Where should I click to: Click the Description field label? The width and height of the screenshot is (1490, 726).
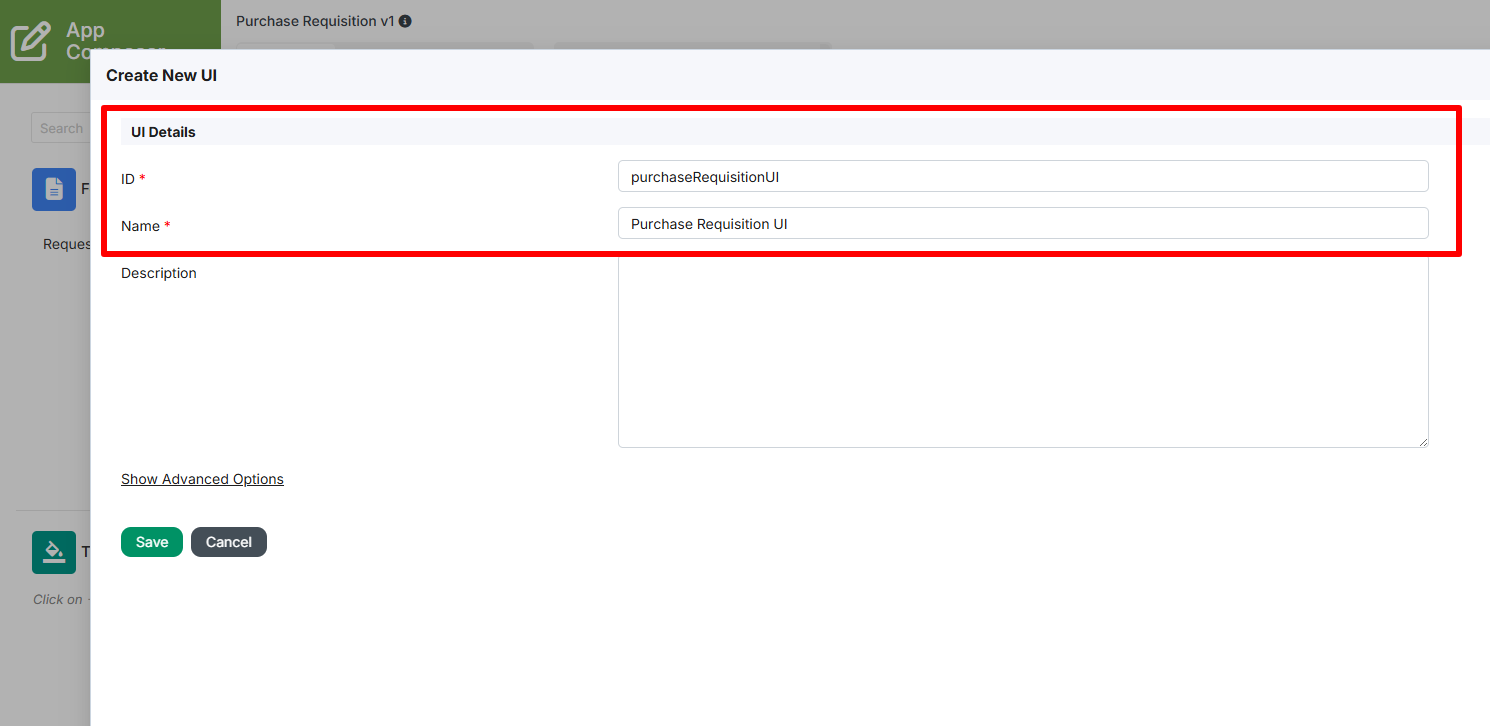click(x=159, y=273)
